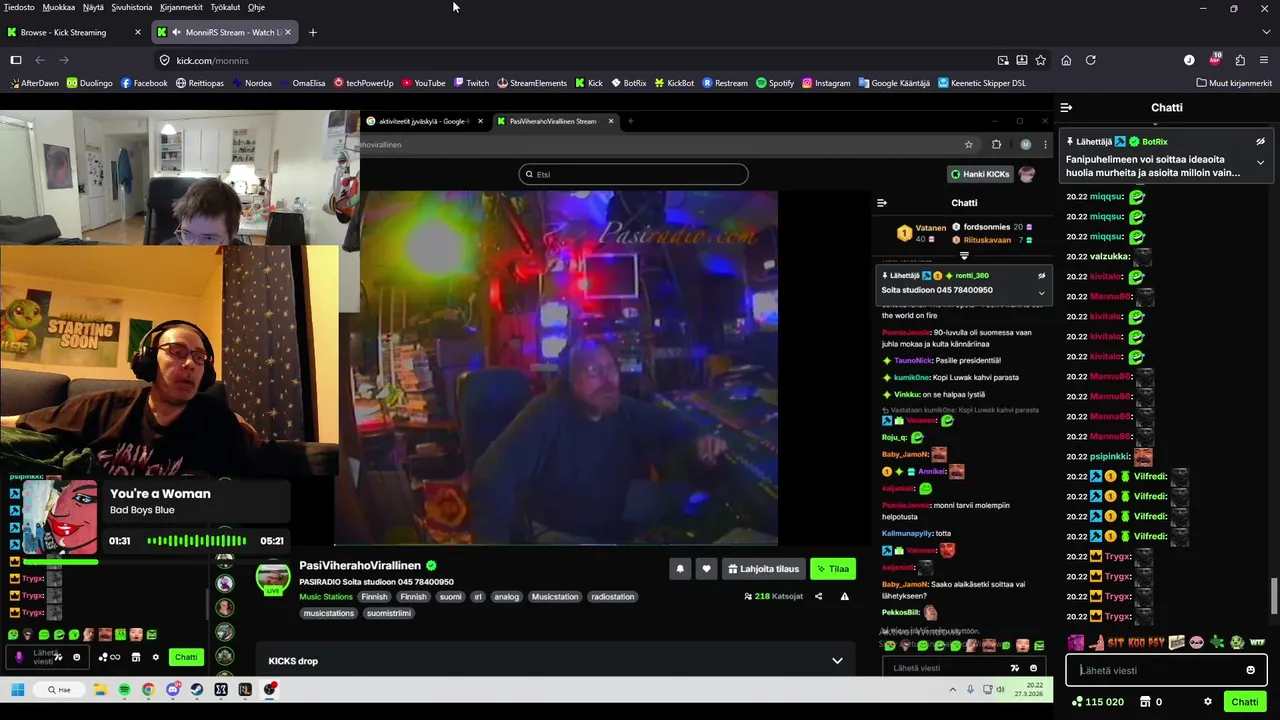Open the Chrome taskbar icon
Screen dimensions: 1280x720
coord(148,689)
